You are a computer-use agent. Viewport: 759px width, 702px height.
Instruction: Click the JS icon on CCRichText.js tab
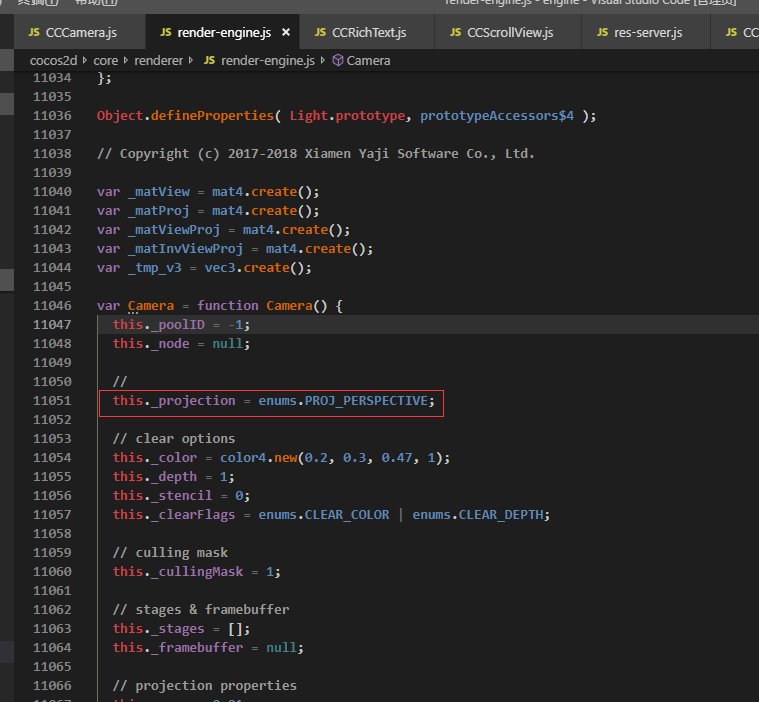click(320, 33)
